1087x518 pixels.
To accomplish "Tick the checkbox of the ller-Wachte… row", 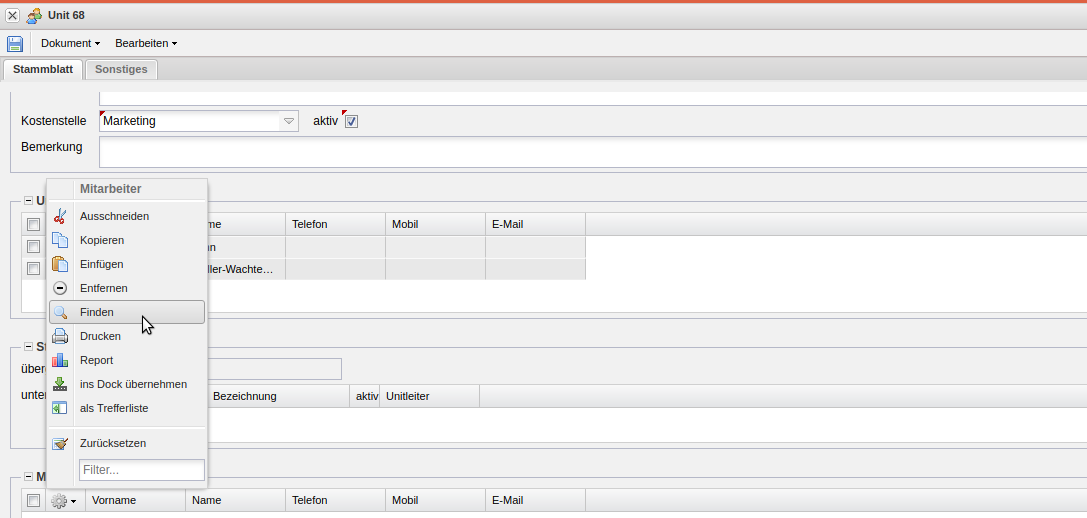I will point(33,269).
